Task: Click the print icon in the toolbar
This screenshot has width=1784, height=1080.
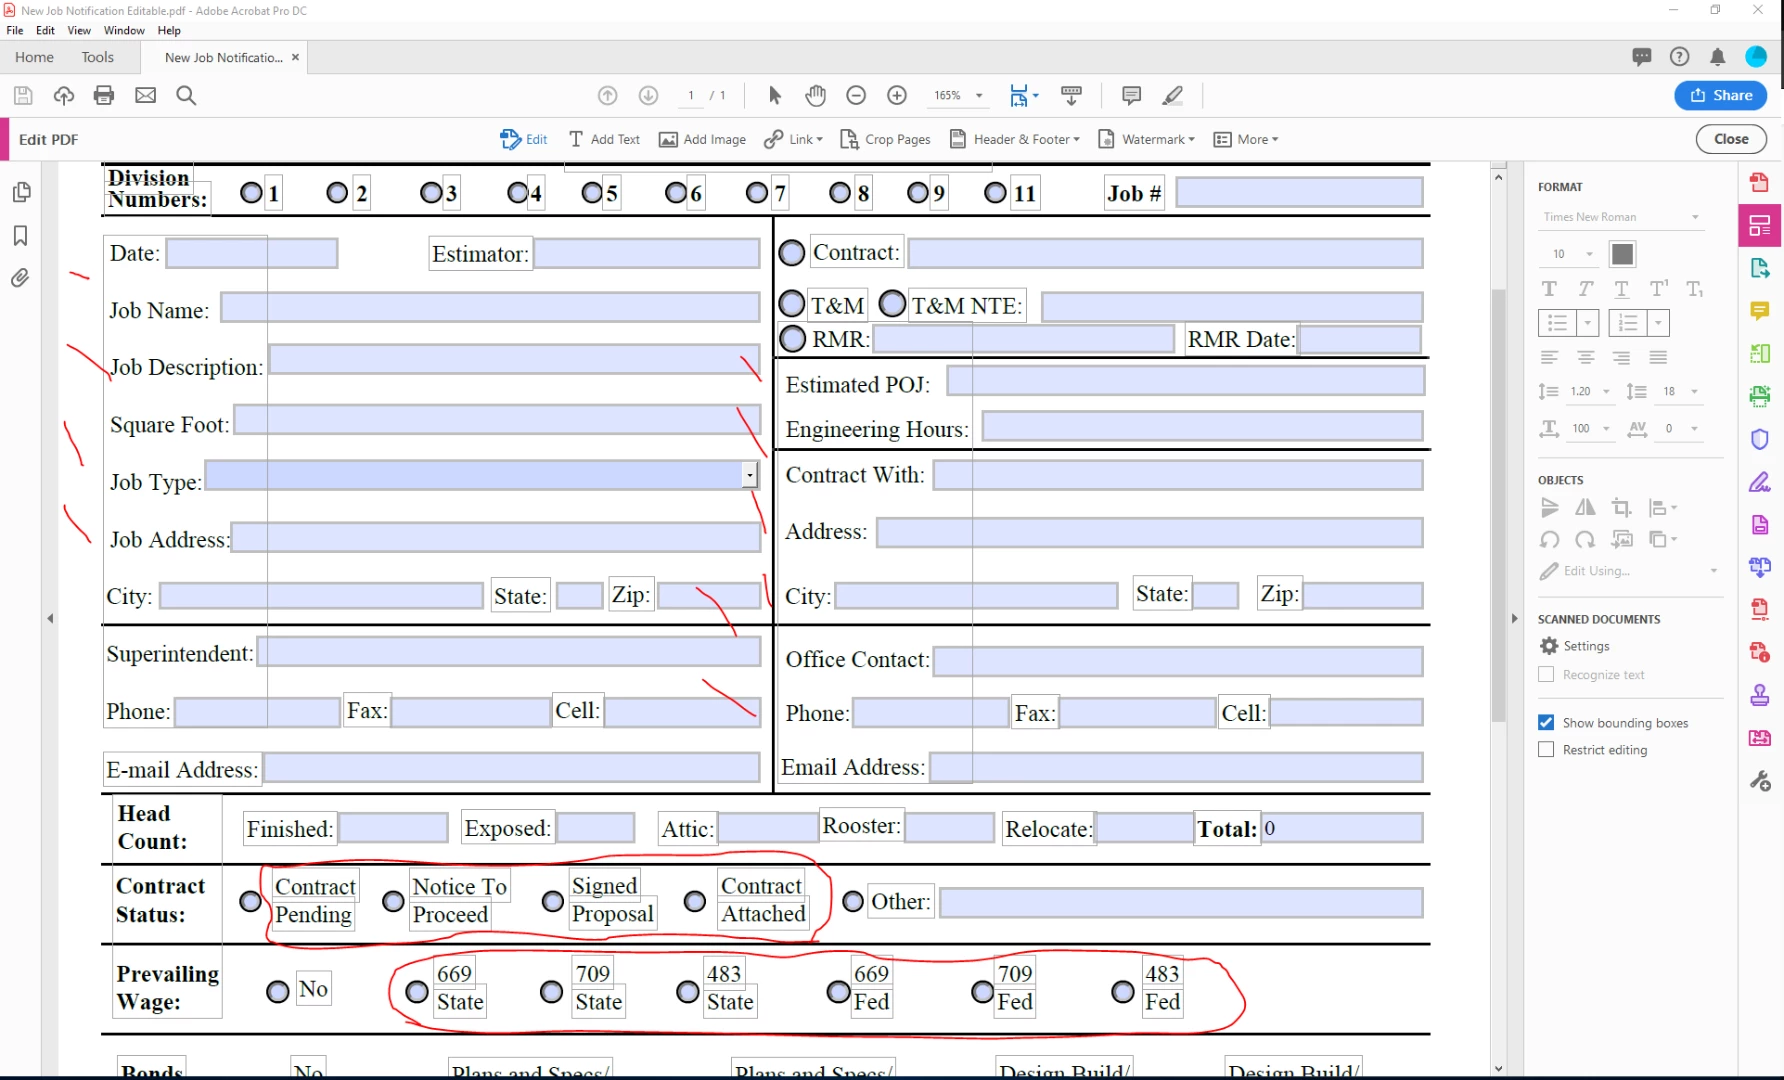Action: (x=104, y=95)
